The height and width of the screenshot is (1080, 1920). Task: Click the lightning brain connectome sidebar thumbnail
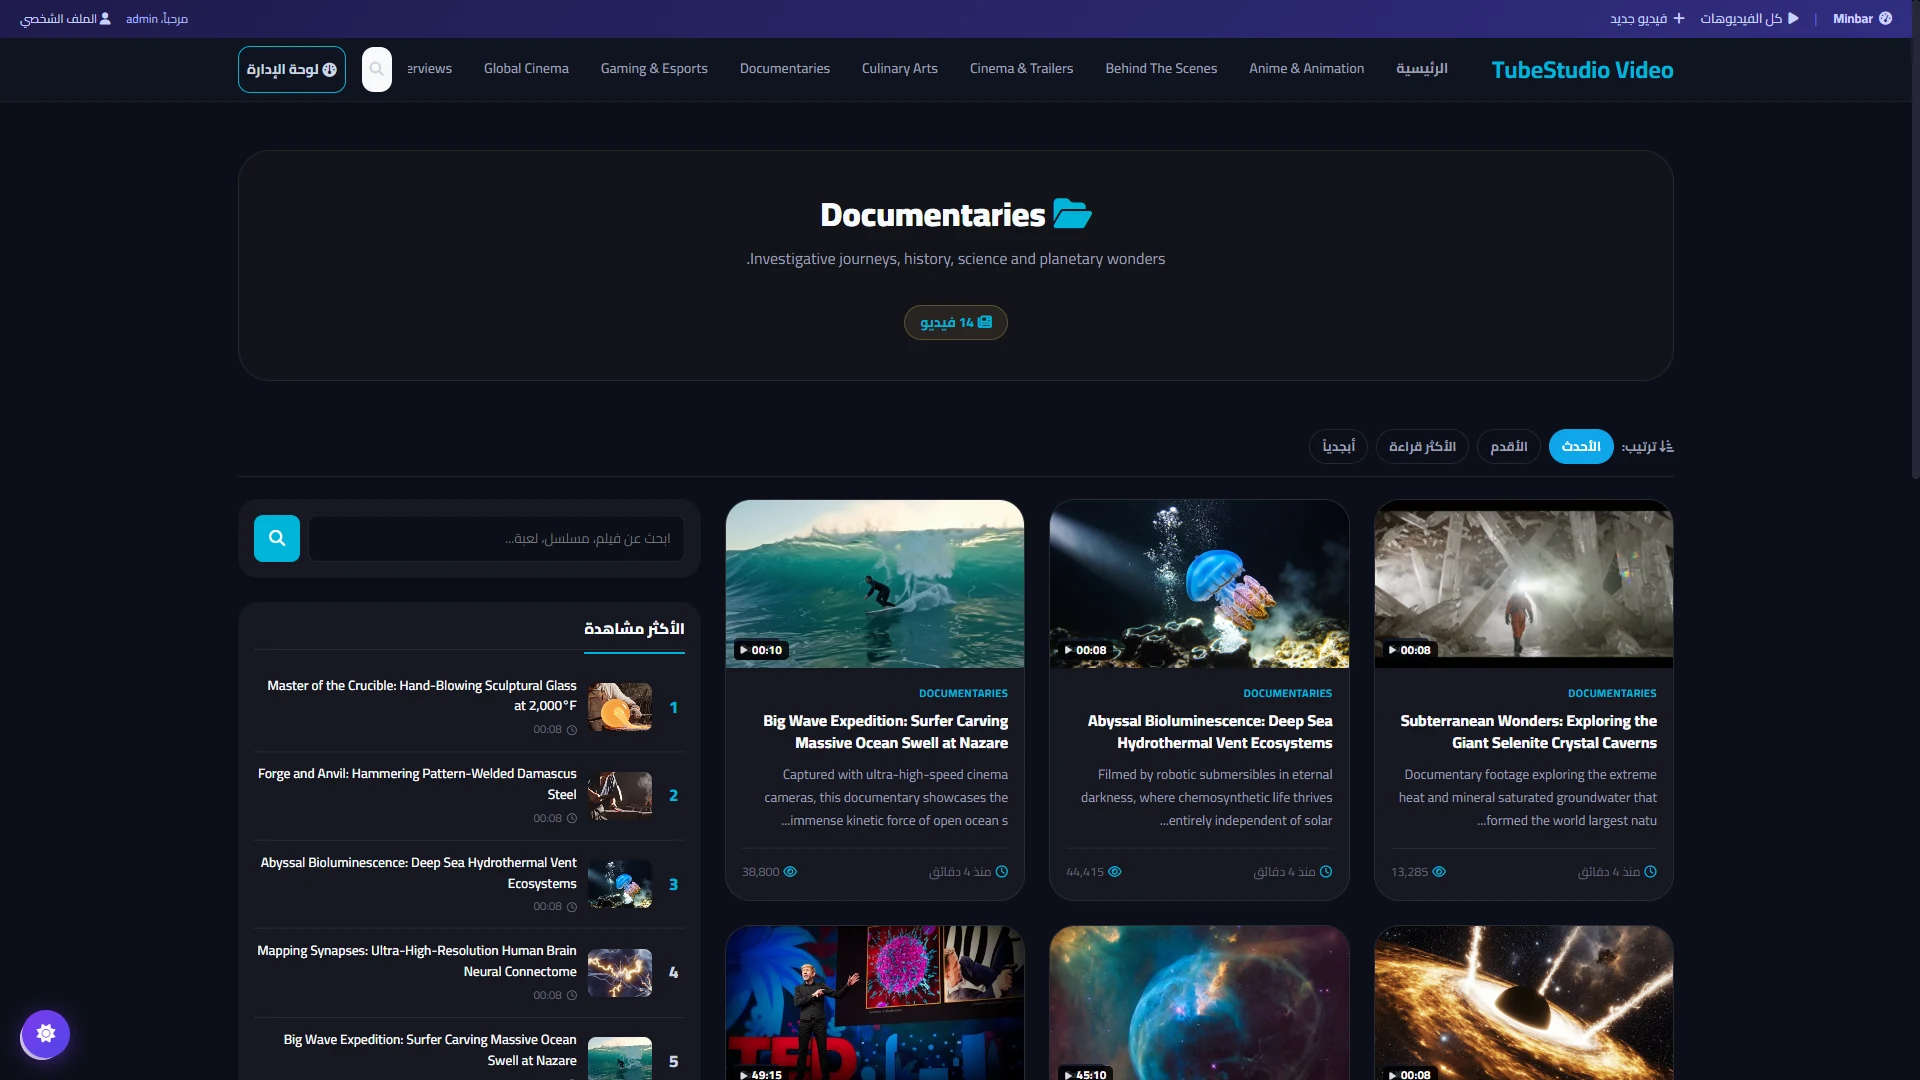click(620, 973)
